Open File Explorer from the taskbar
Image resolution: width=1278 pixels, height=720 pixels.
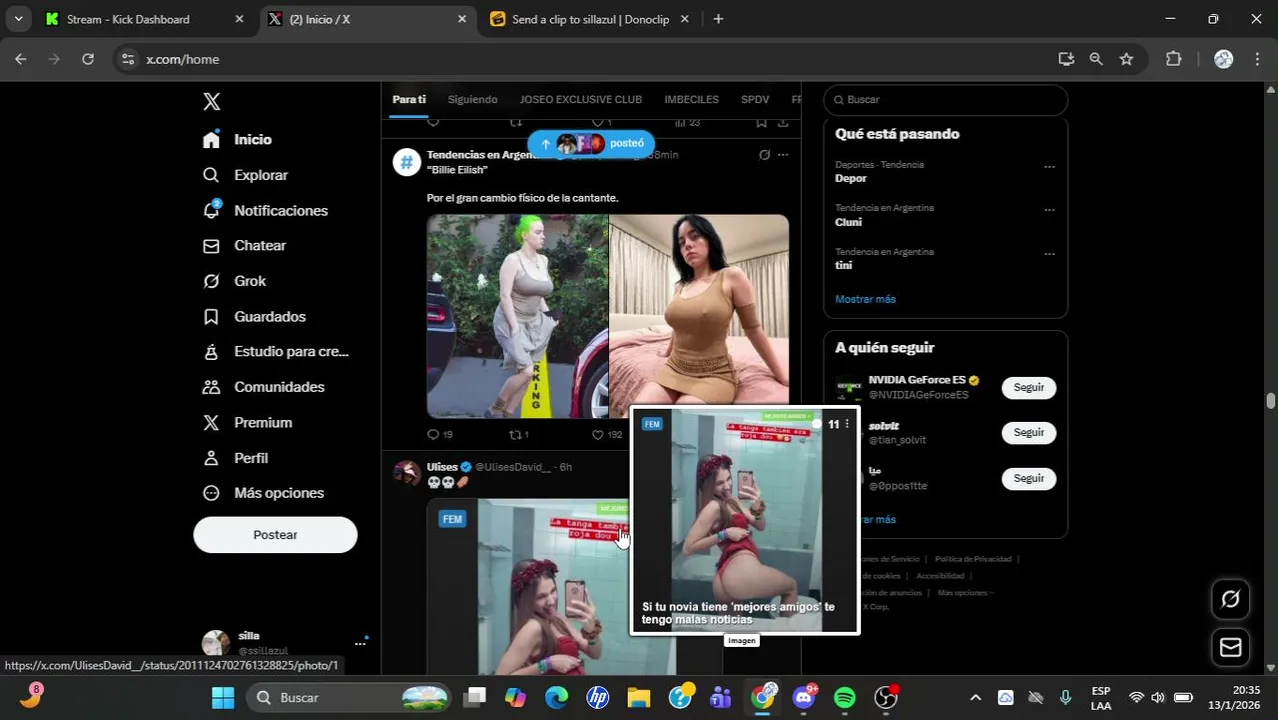(x=639, y=697)
